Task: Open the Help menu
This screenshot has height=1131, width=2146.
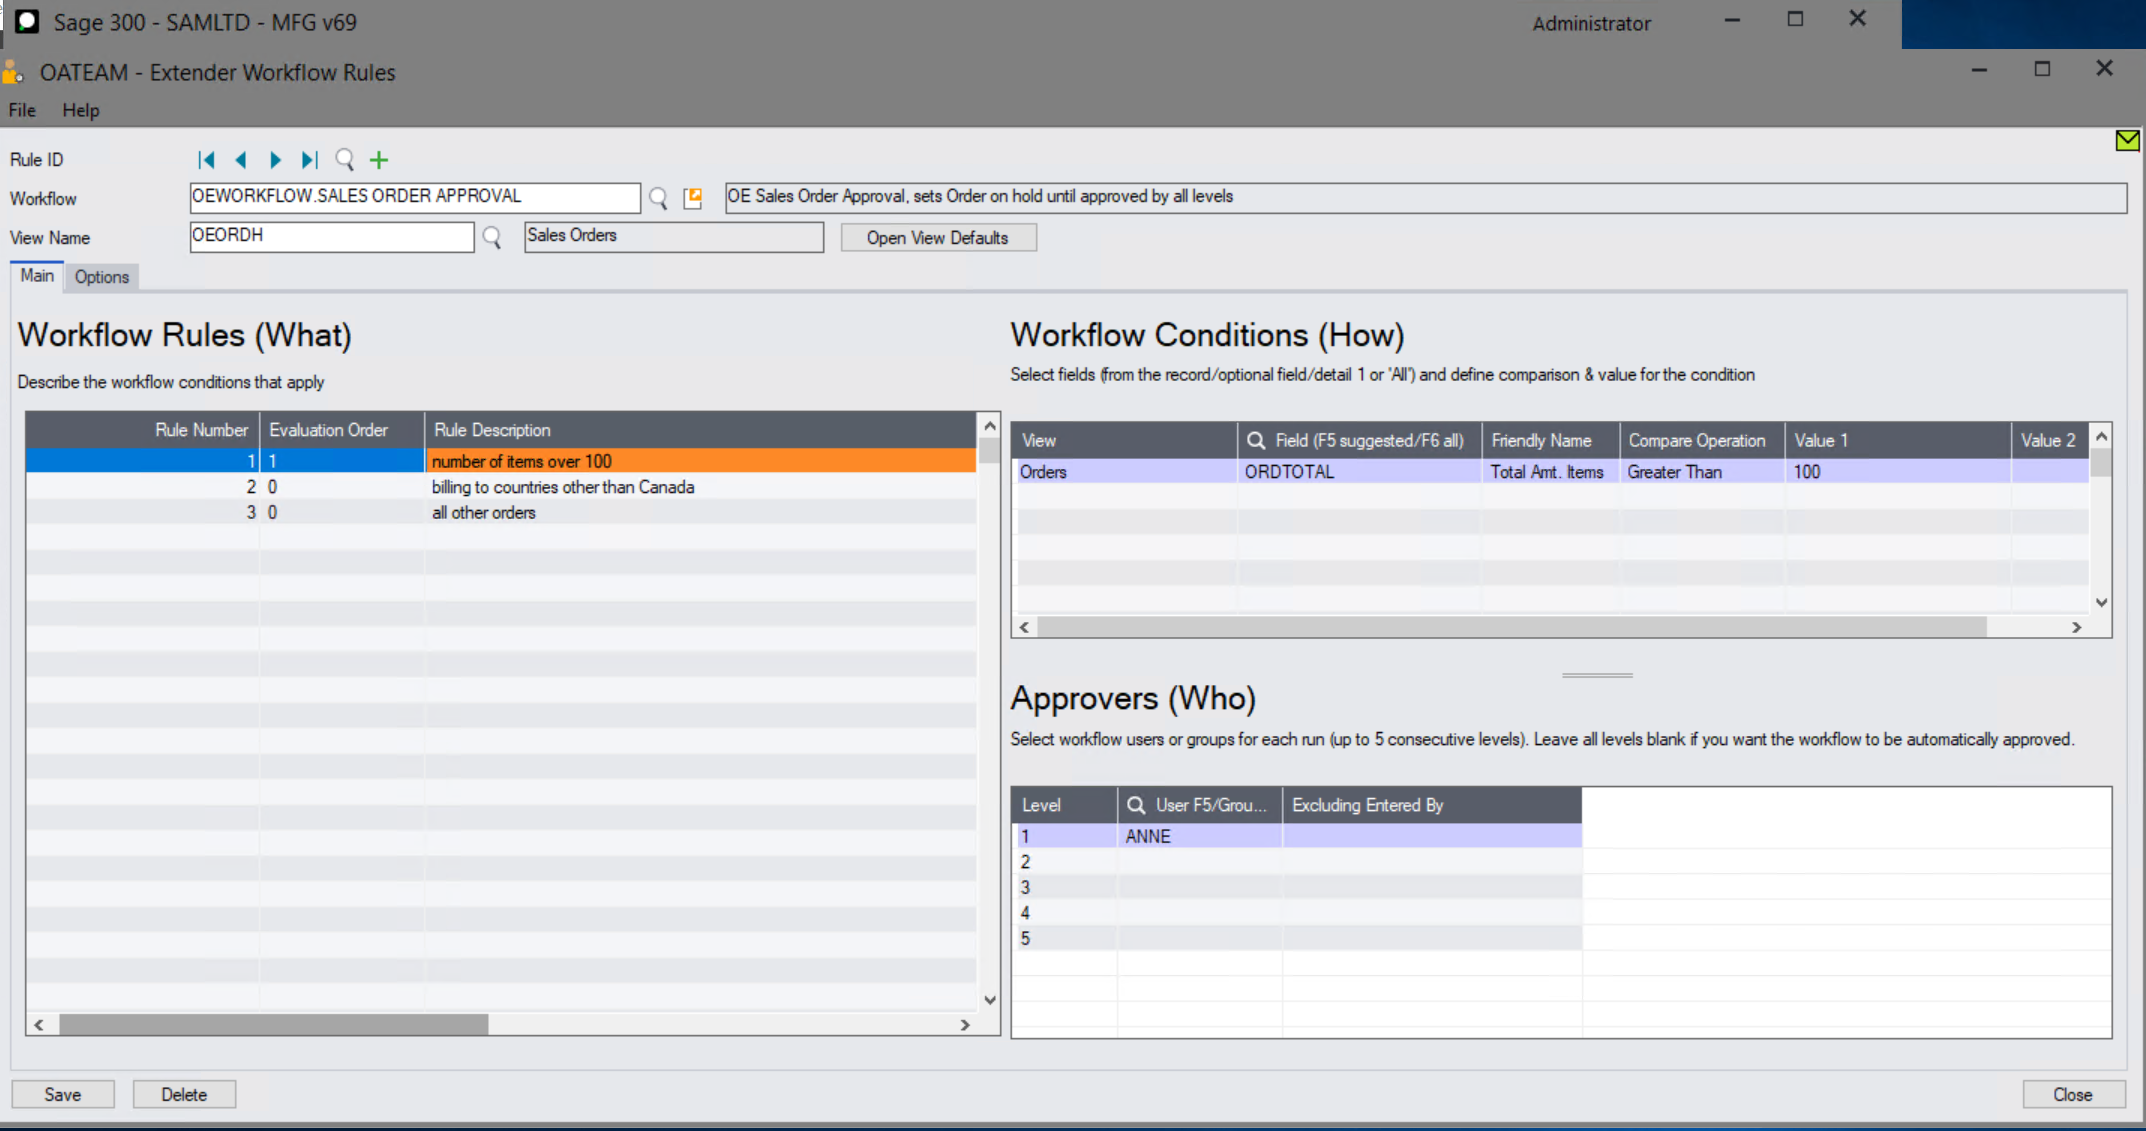Action: click(x=80, y=110)
